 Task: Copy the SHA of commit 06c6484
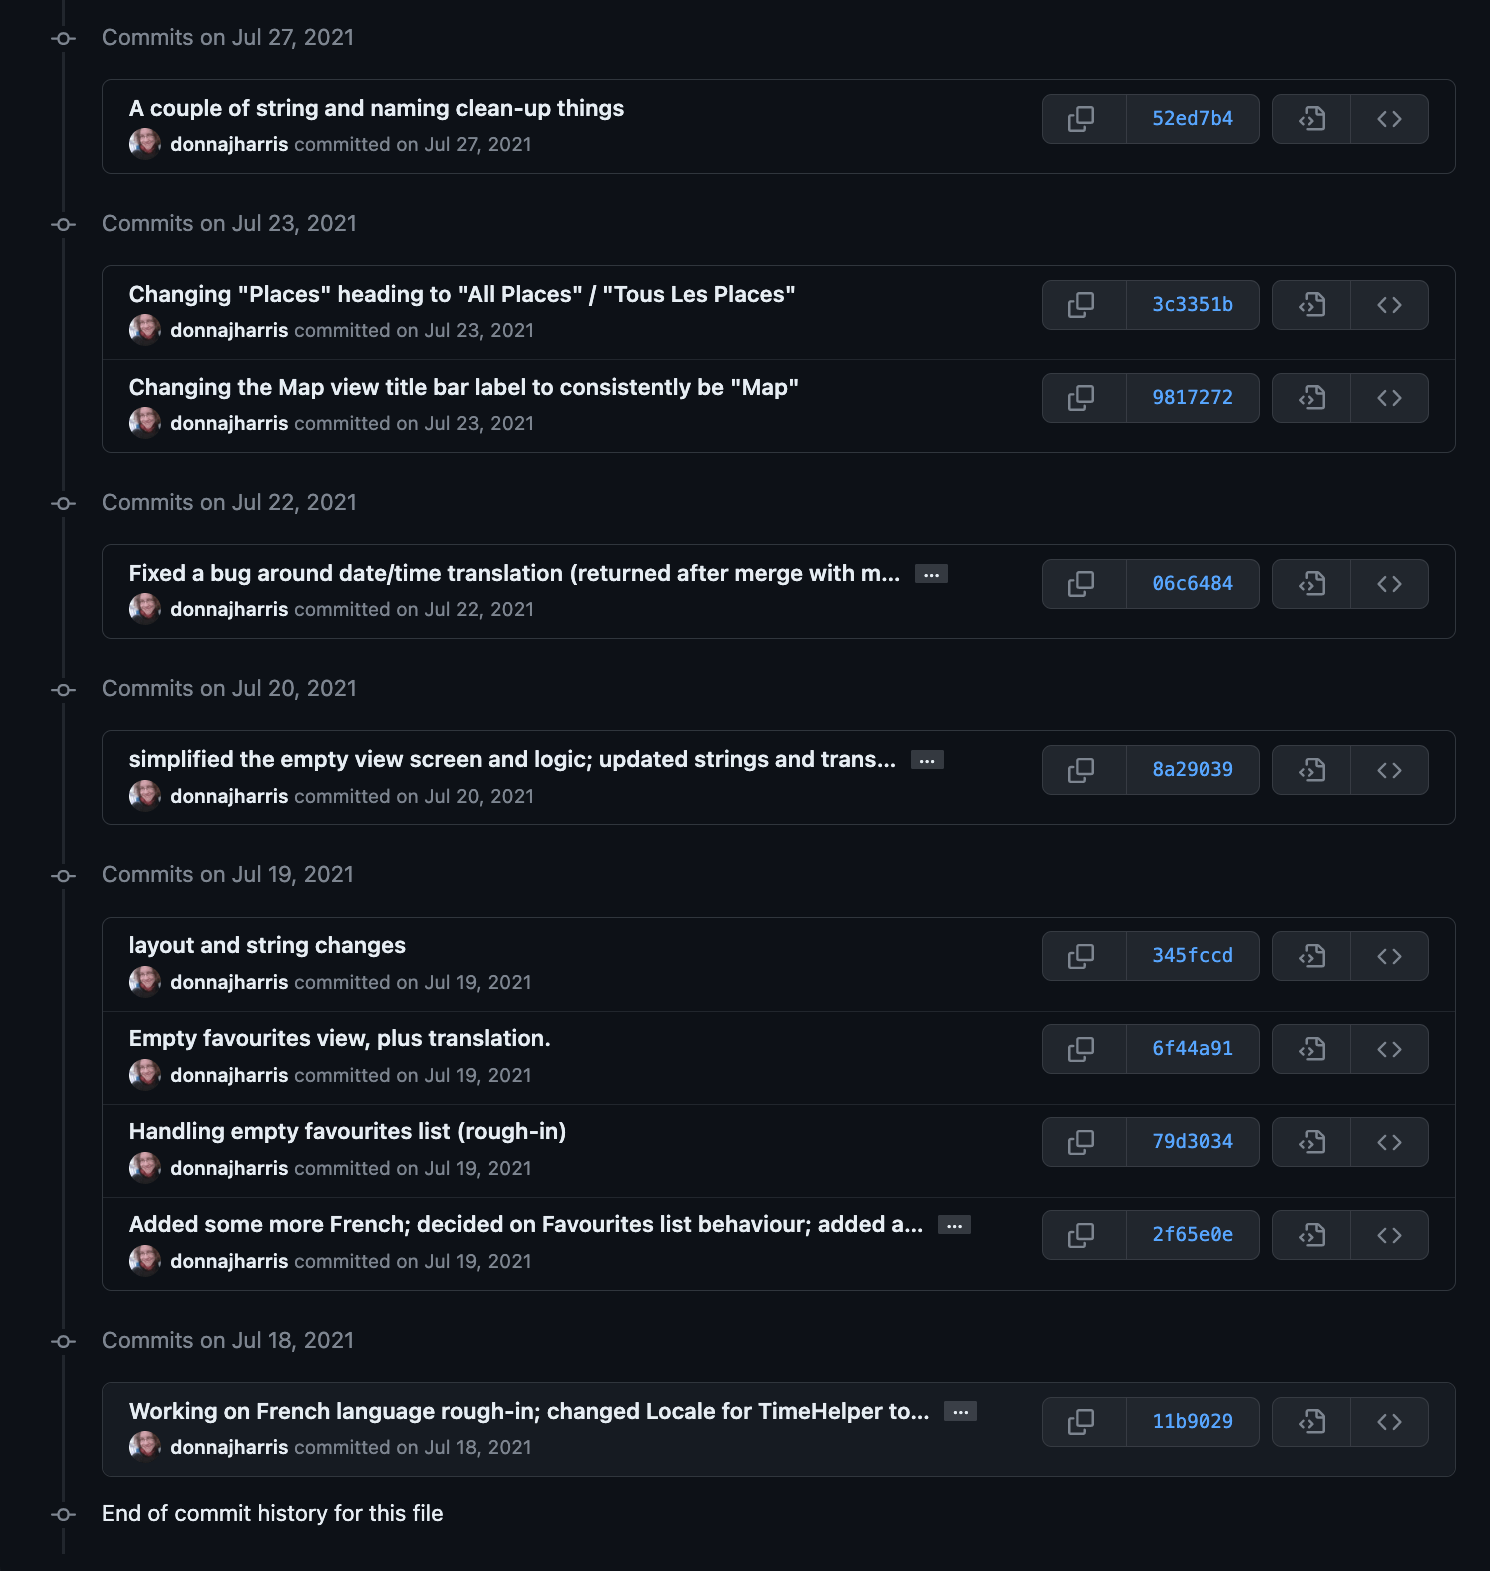pyautogui.click(x=1083, y=583)
